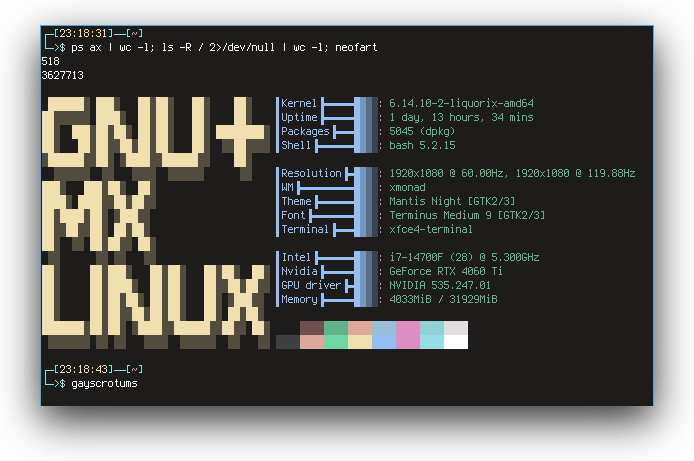
Task: Select the Packages label
Action: click(x=305, y=131)
